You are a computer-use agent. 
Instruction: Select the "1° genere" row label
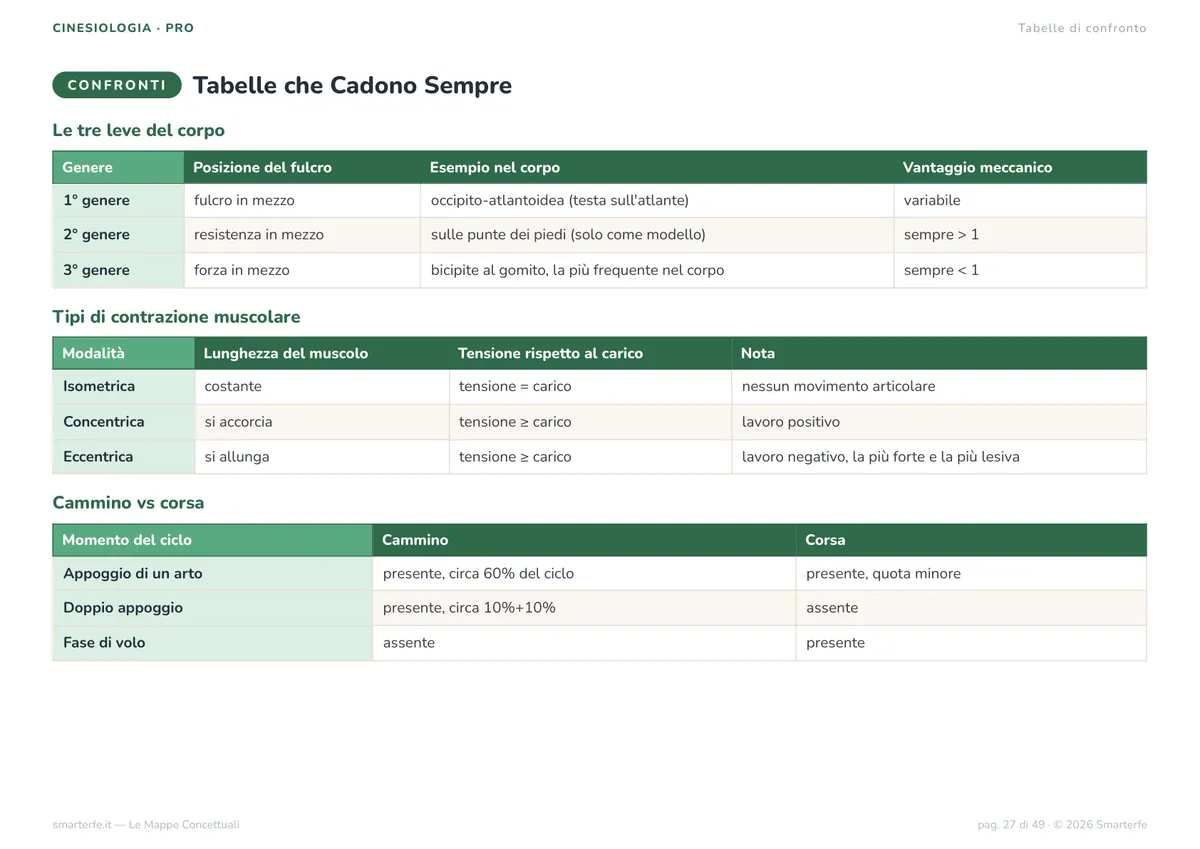pyautogui.click(x=118, y=201)
